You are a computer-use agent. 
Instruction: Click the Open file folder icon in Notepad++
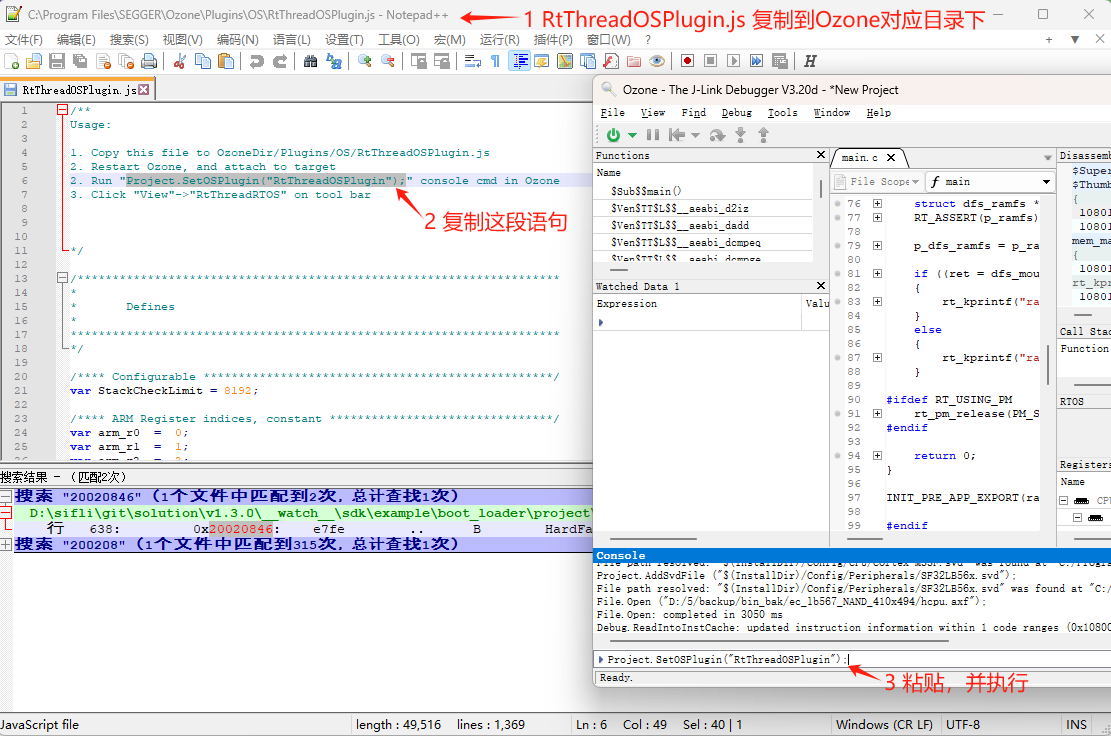click(34, 62)
